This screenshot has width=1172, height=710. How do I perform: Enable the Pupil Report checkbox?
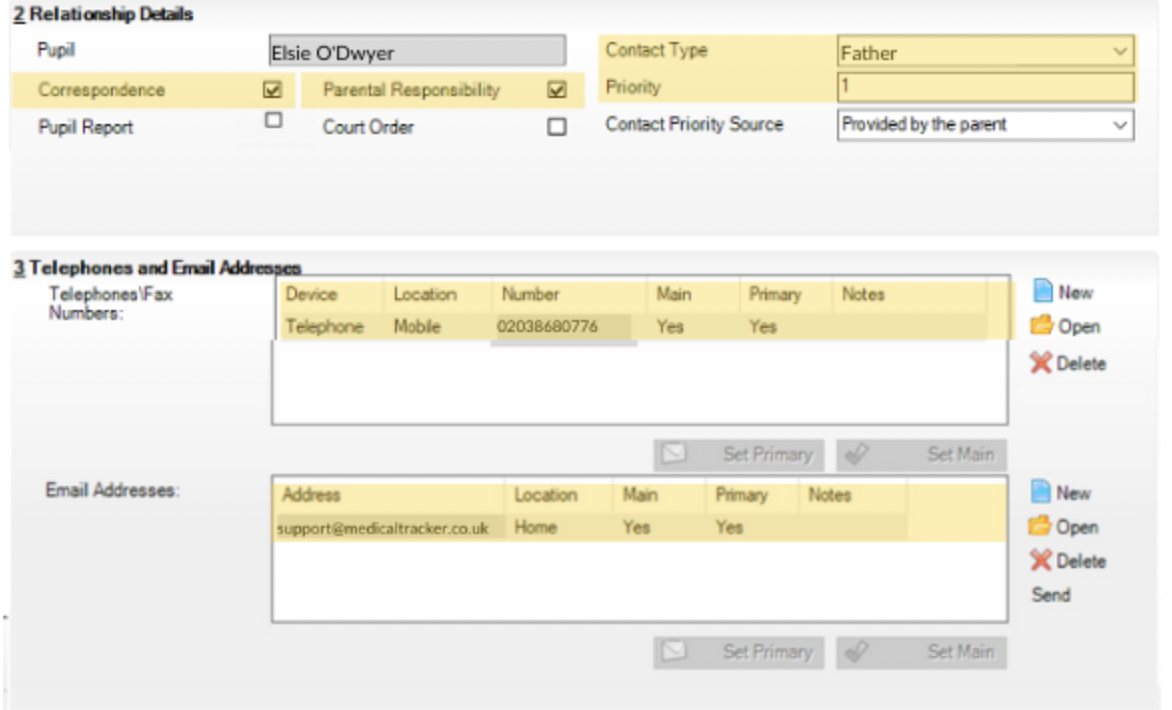click(x=271, y=120)
